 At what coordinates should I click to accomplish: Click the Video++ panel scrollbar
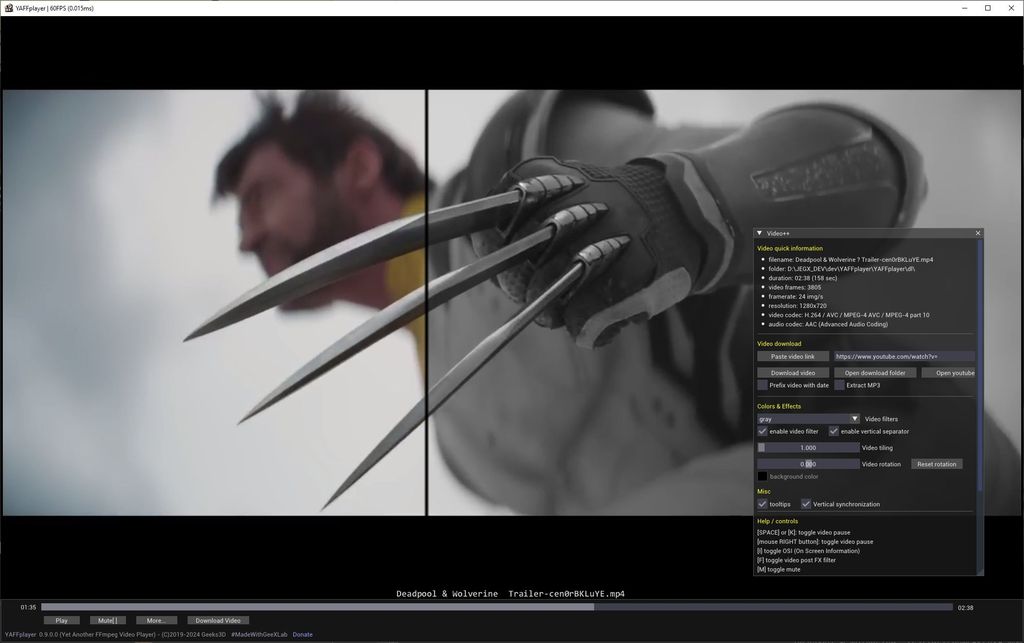980,366
